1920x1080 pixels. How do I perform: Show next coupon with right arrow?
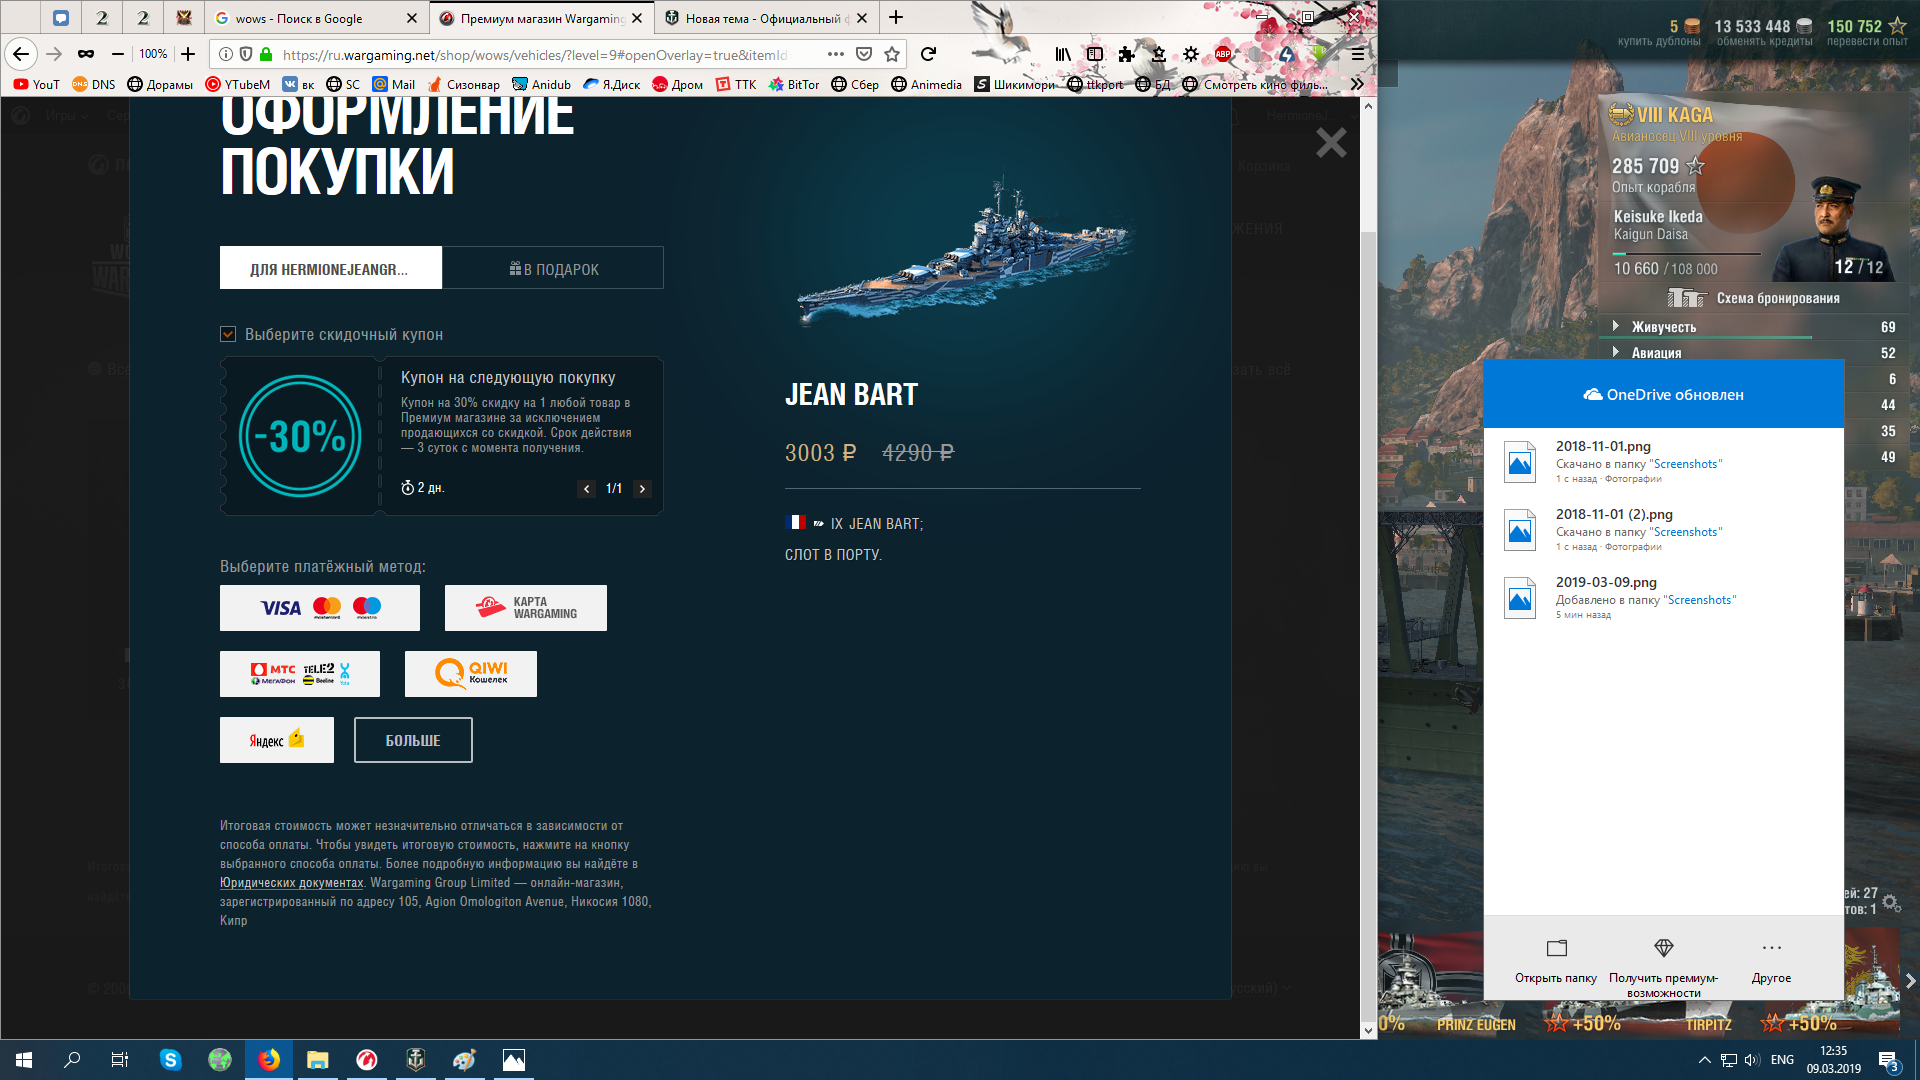click(642, 489)
